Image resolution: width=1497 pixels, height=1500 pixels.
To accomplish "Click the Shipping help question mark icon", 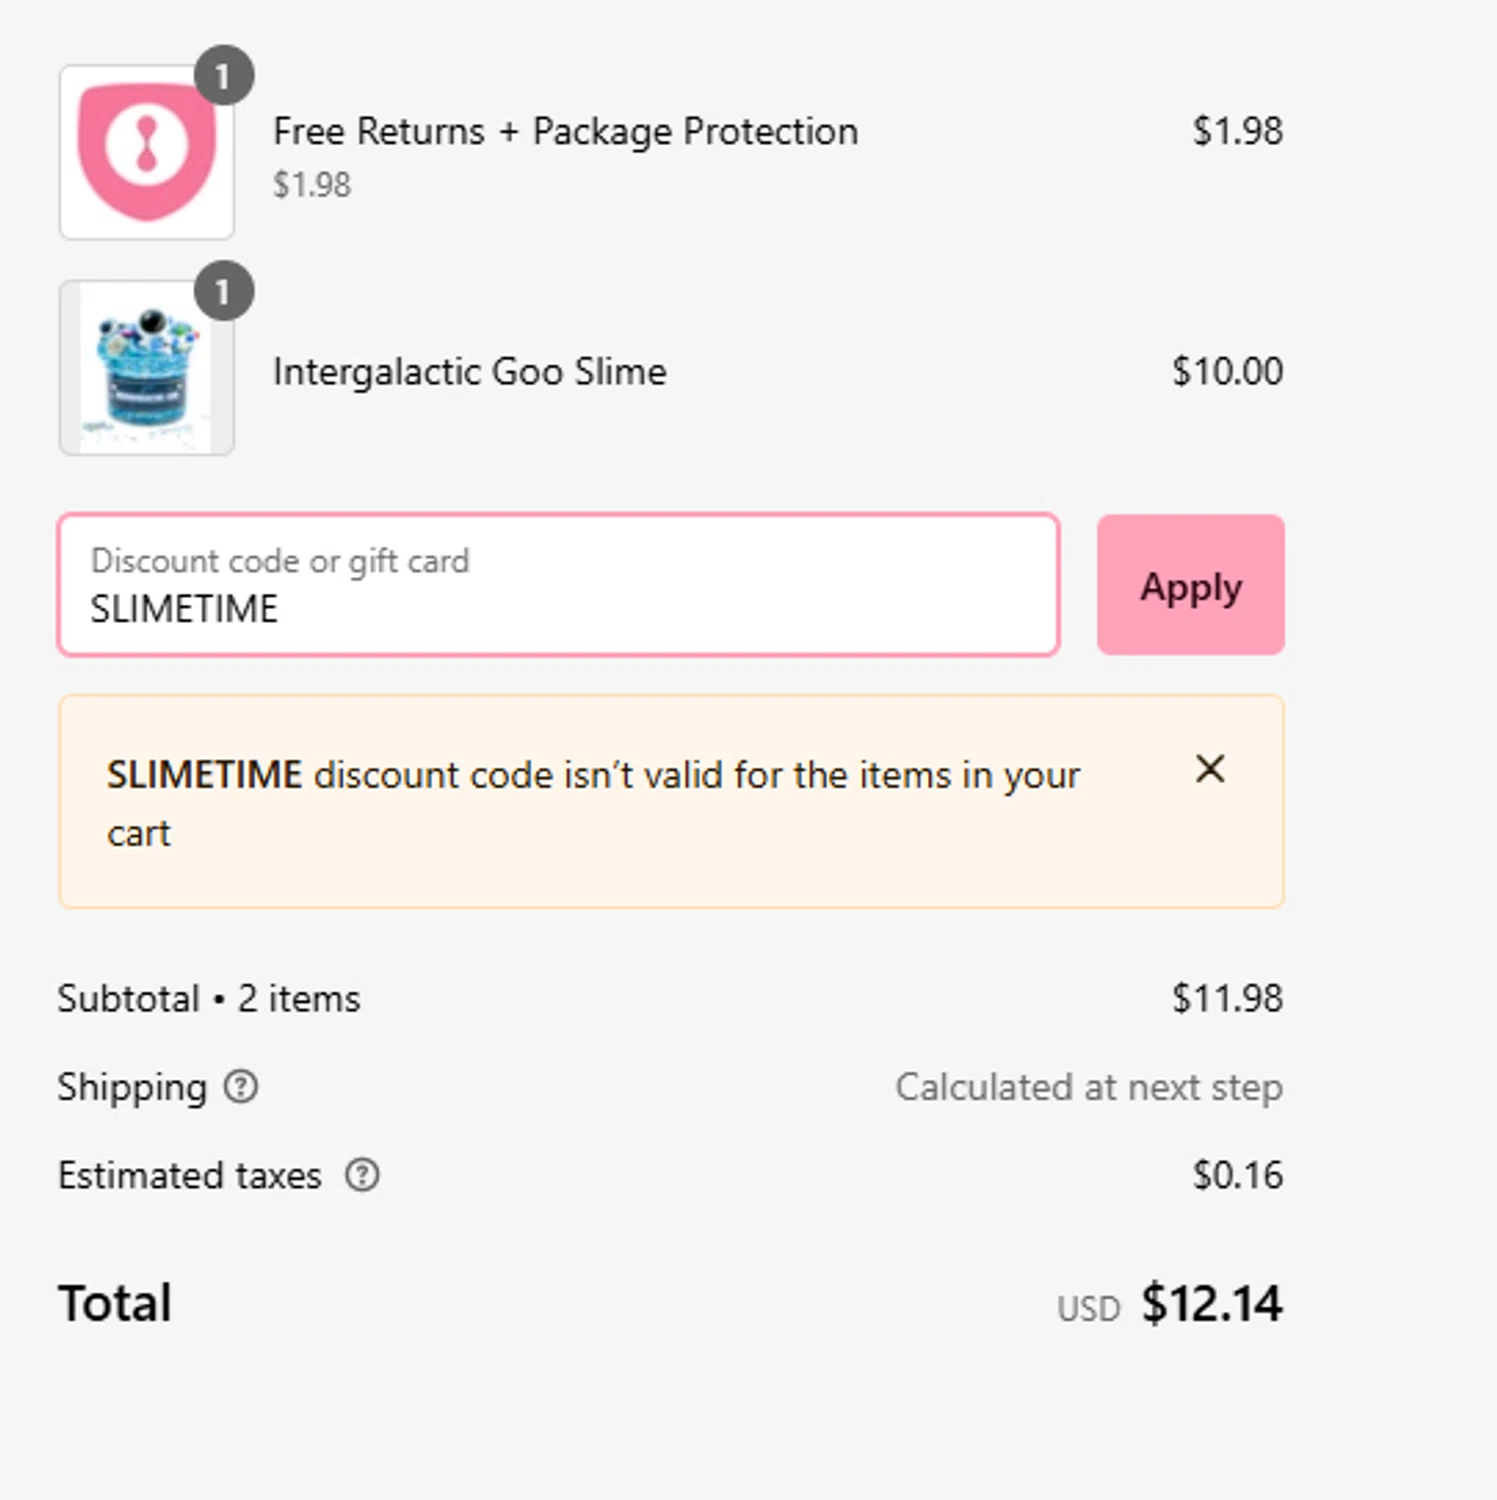I will 241,1086.
